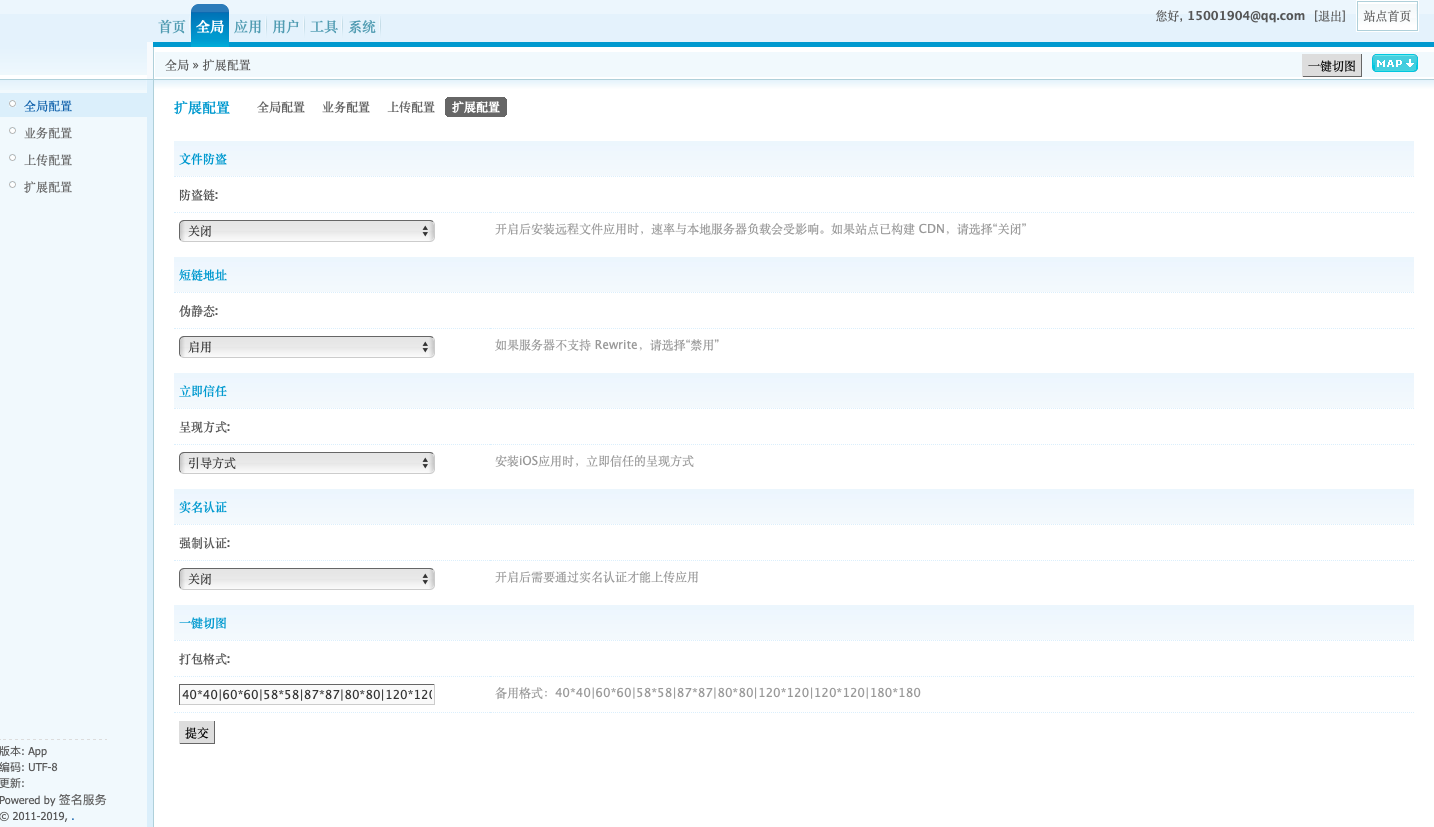Click the 扩展配置 active sub-tab
The height and width of the screenshot is (827, 1434).
tap(476, 107)
